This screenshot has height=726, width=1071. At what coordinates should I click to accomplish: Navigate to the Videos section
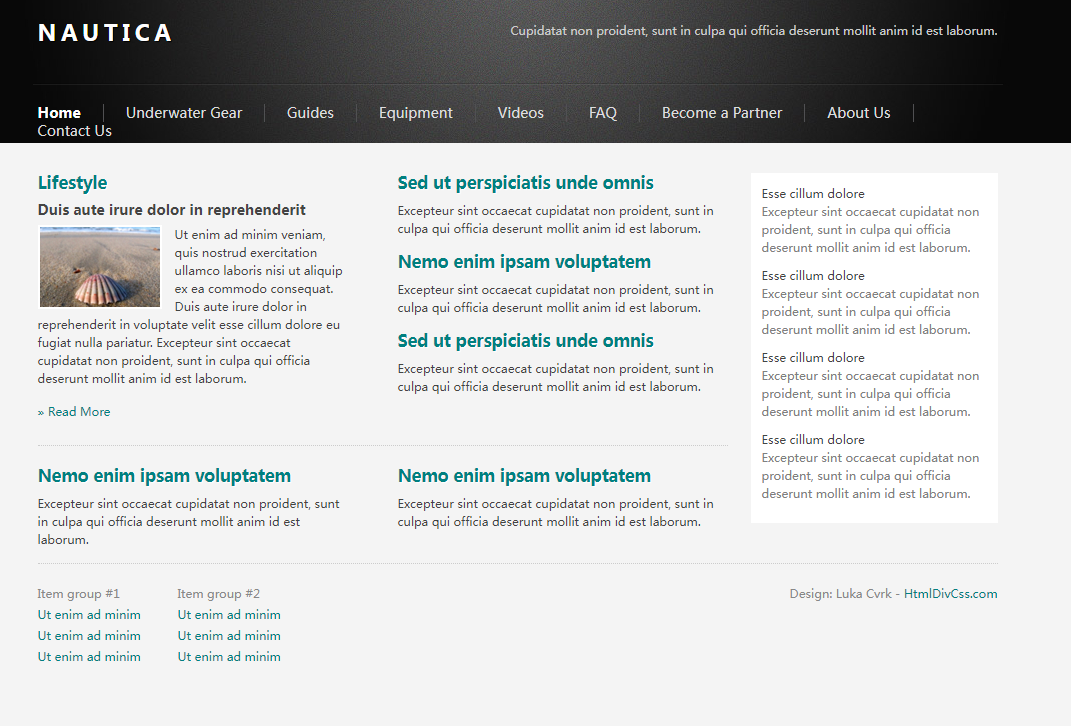click(x=520, y=113)
